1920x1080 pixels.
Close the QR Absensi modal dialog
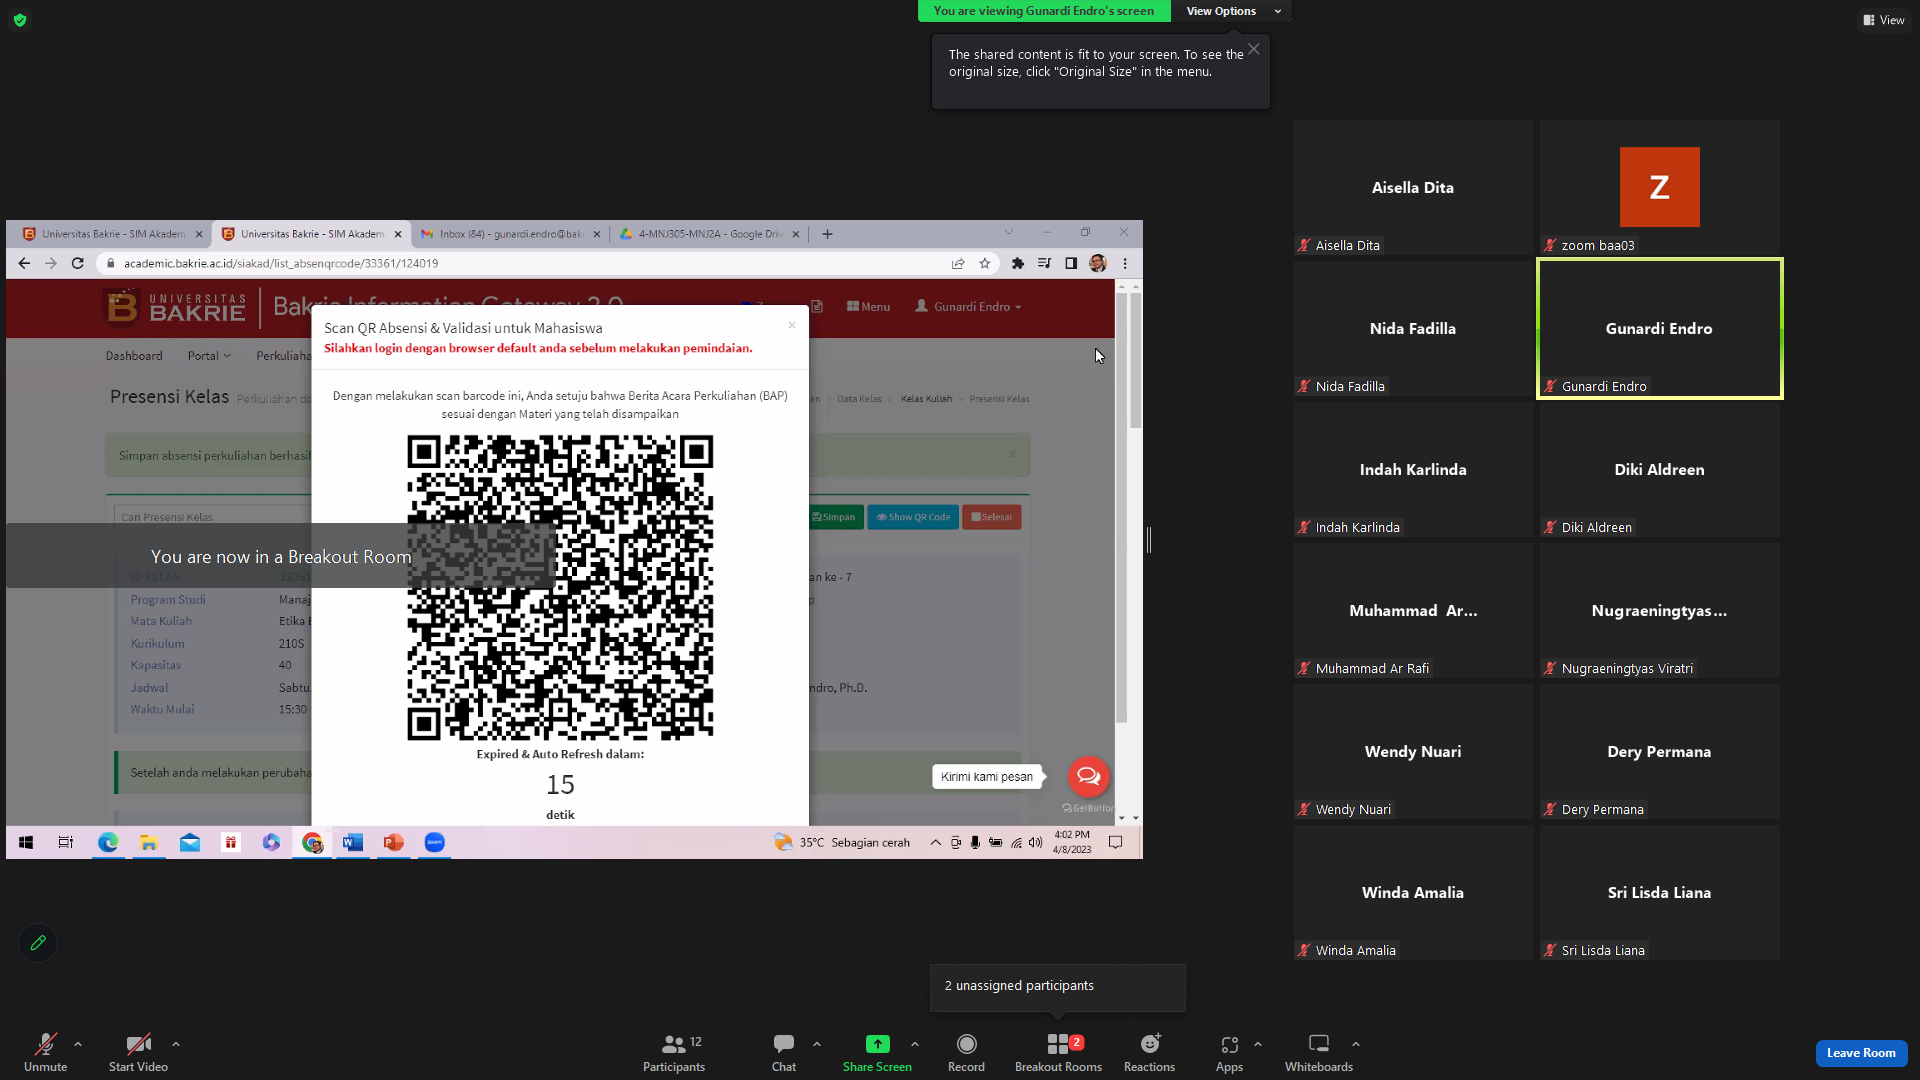coord(792,325)
